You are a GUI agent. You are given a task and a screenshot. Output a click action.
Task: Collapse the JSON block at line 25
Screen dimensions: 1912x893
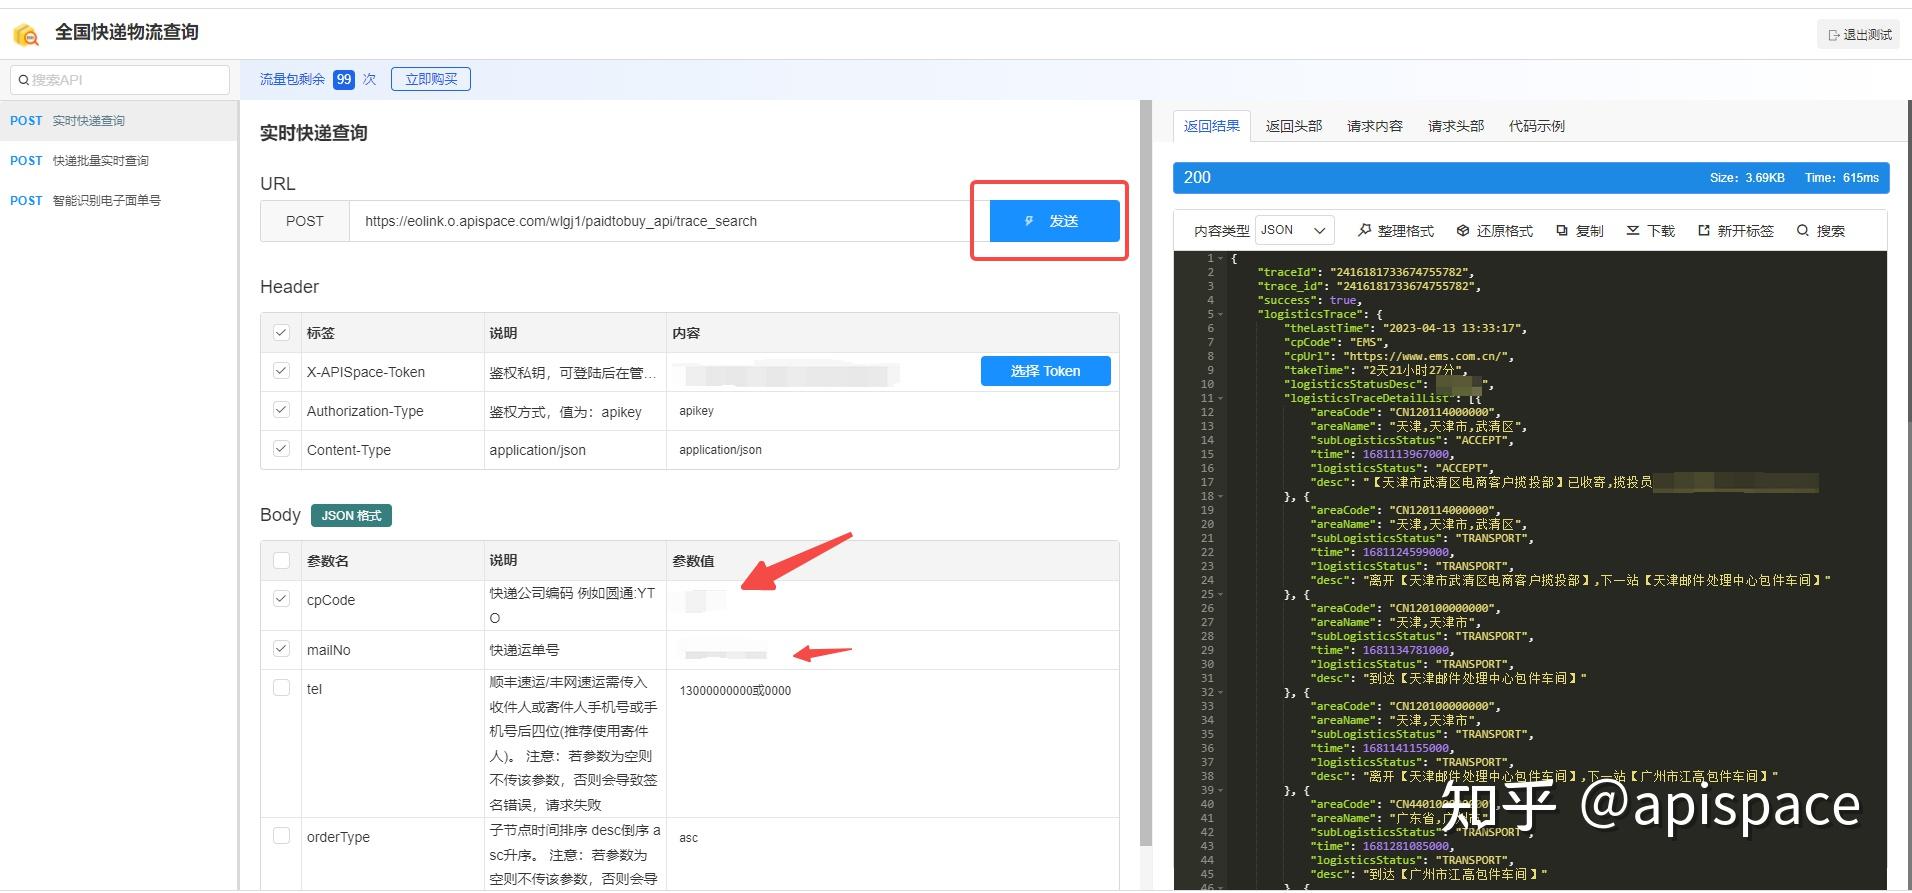(x=1221, y=594)
